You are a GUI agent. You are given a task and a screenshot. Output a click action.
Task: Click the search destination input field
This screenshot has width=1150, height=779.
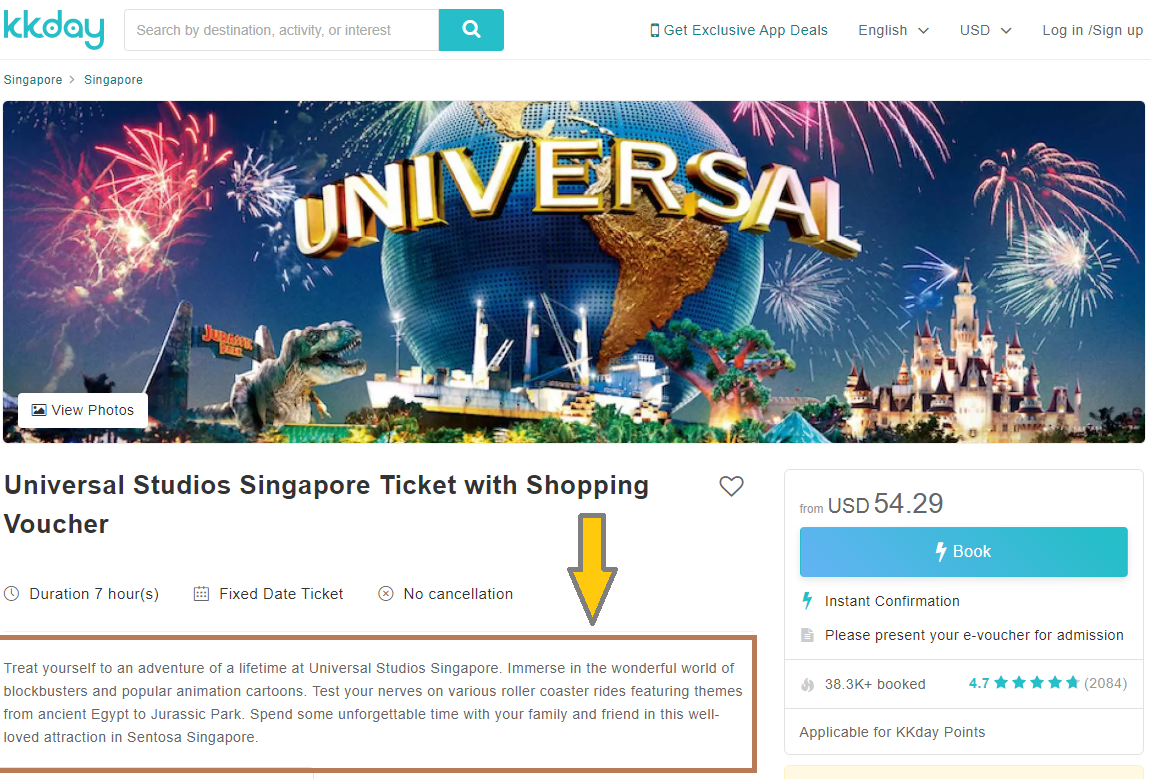click(282, 30)
